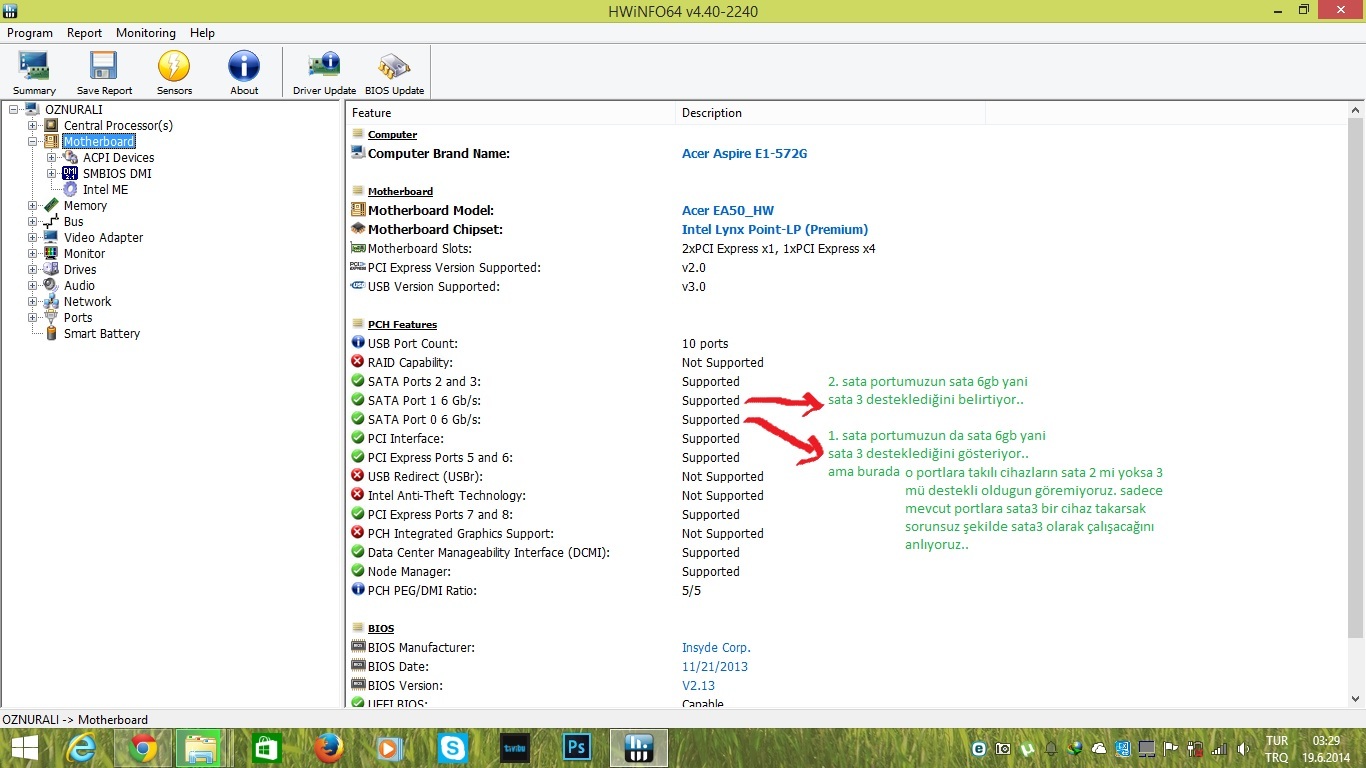Expand the Video Adapter node

click(33, 237)
